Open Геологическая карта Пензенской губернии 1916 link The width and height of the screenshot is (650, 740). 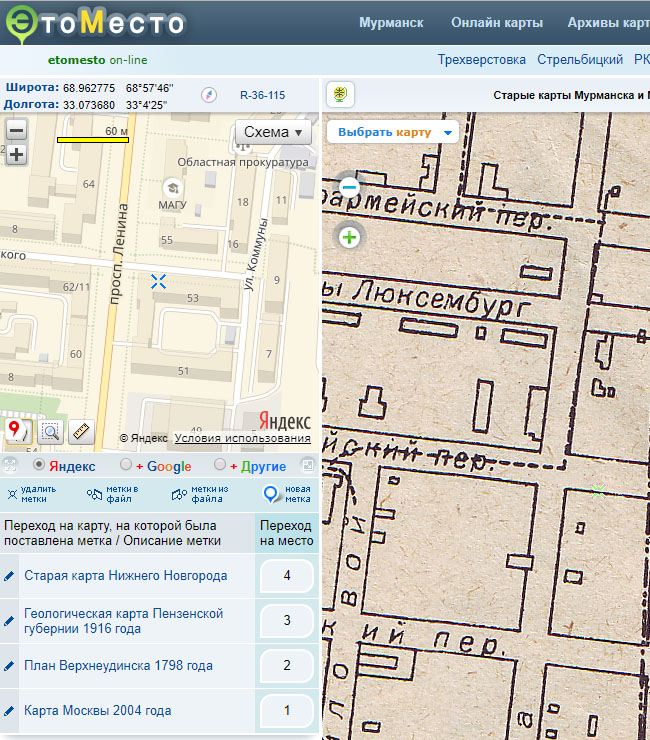coord(124,621)
